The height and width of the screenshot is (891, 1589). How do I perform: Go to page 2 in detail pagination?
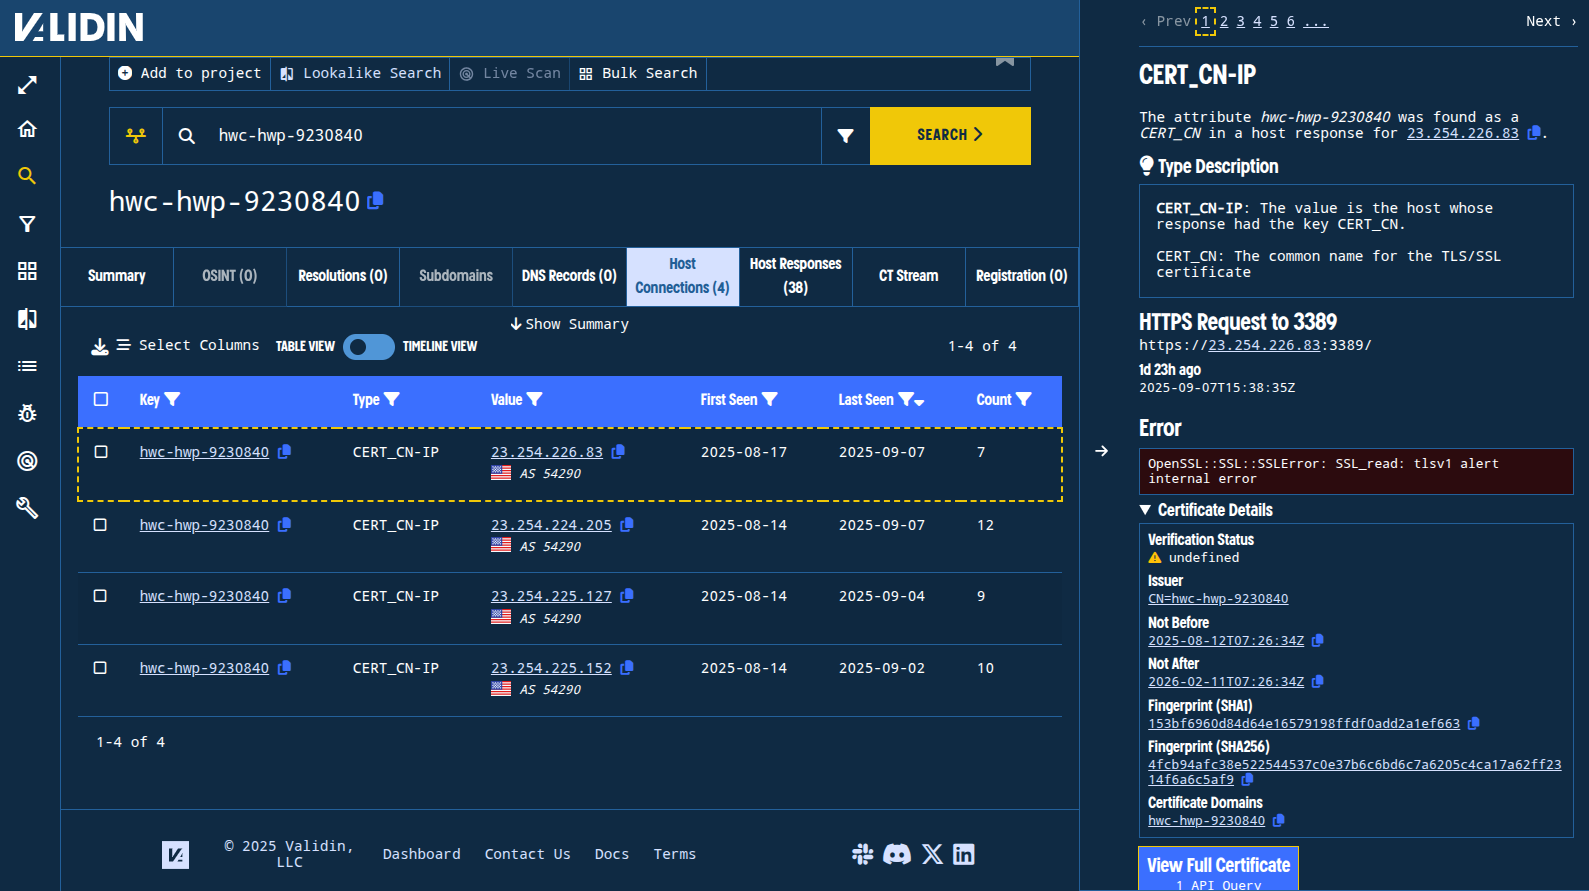pyautogui.click(x=1224, y=21)
